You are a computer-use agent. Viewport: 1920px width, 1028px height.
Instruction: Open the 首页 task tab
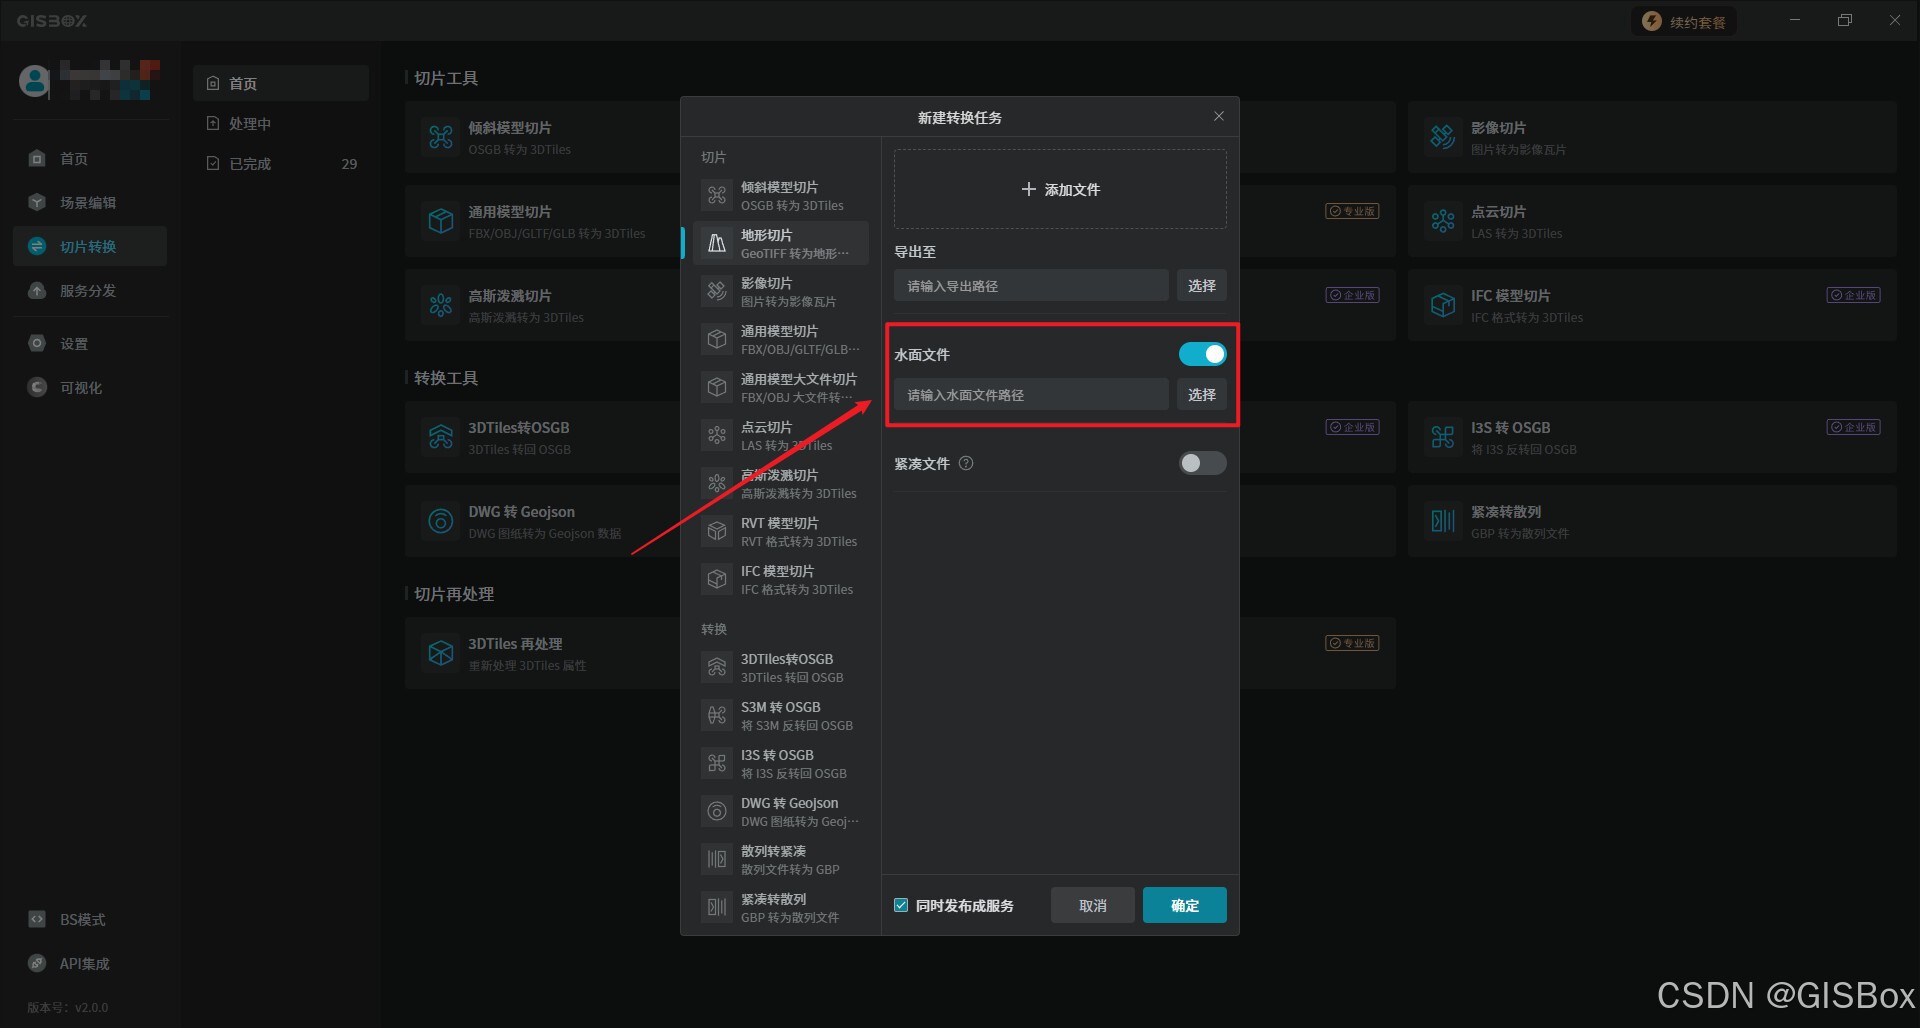pos(281,83)
